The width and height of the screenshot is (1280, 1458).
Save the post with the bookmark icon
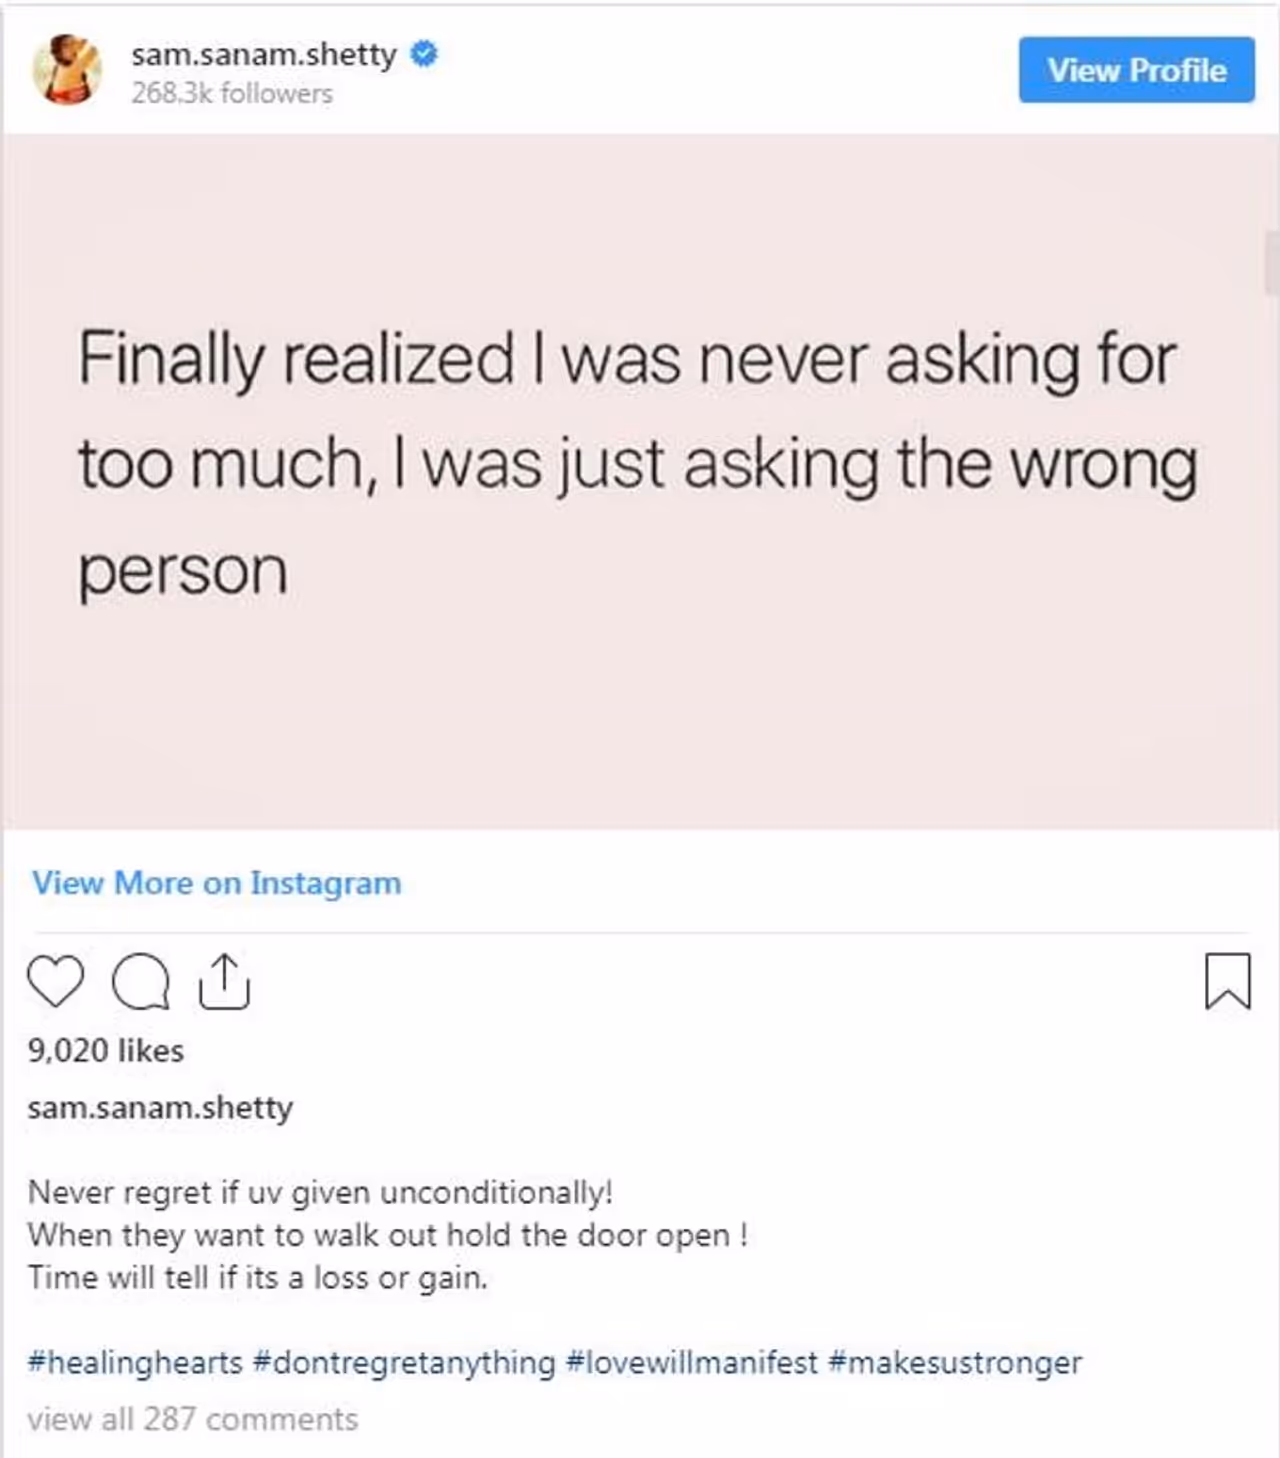pos(1227,980)
